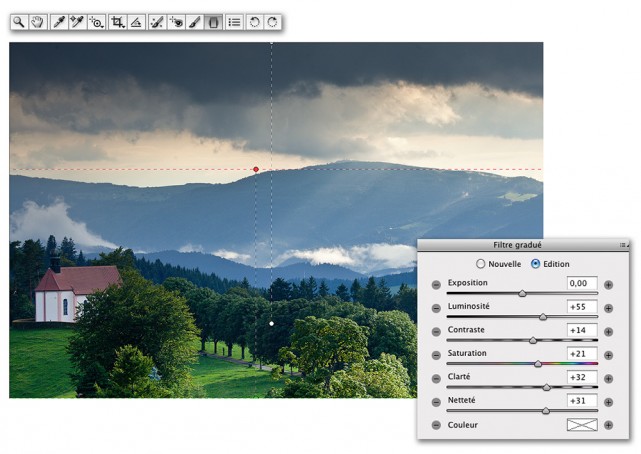The width and height of the screenshot is (641, 454).
Task: Pick the White Balance eyedropper tool
Action: point(59,22)
